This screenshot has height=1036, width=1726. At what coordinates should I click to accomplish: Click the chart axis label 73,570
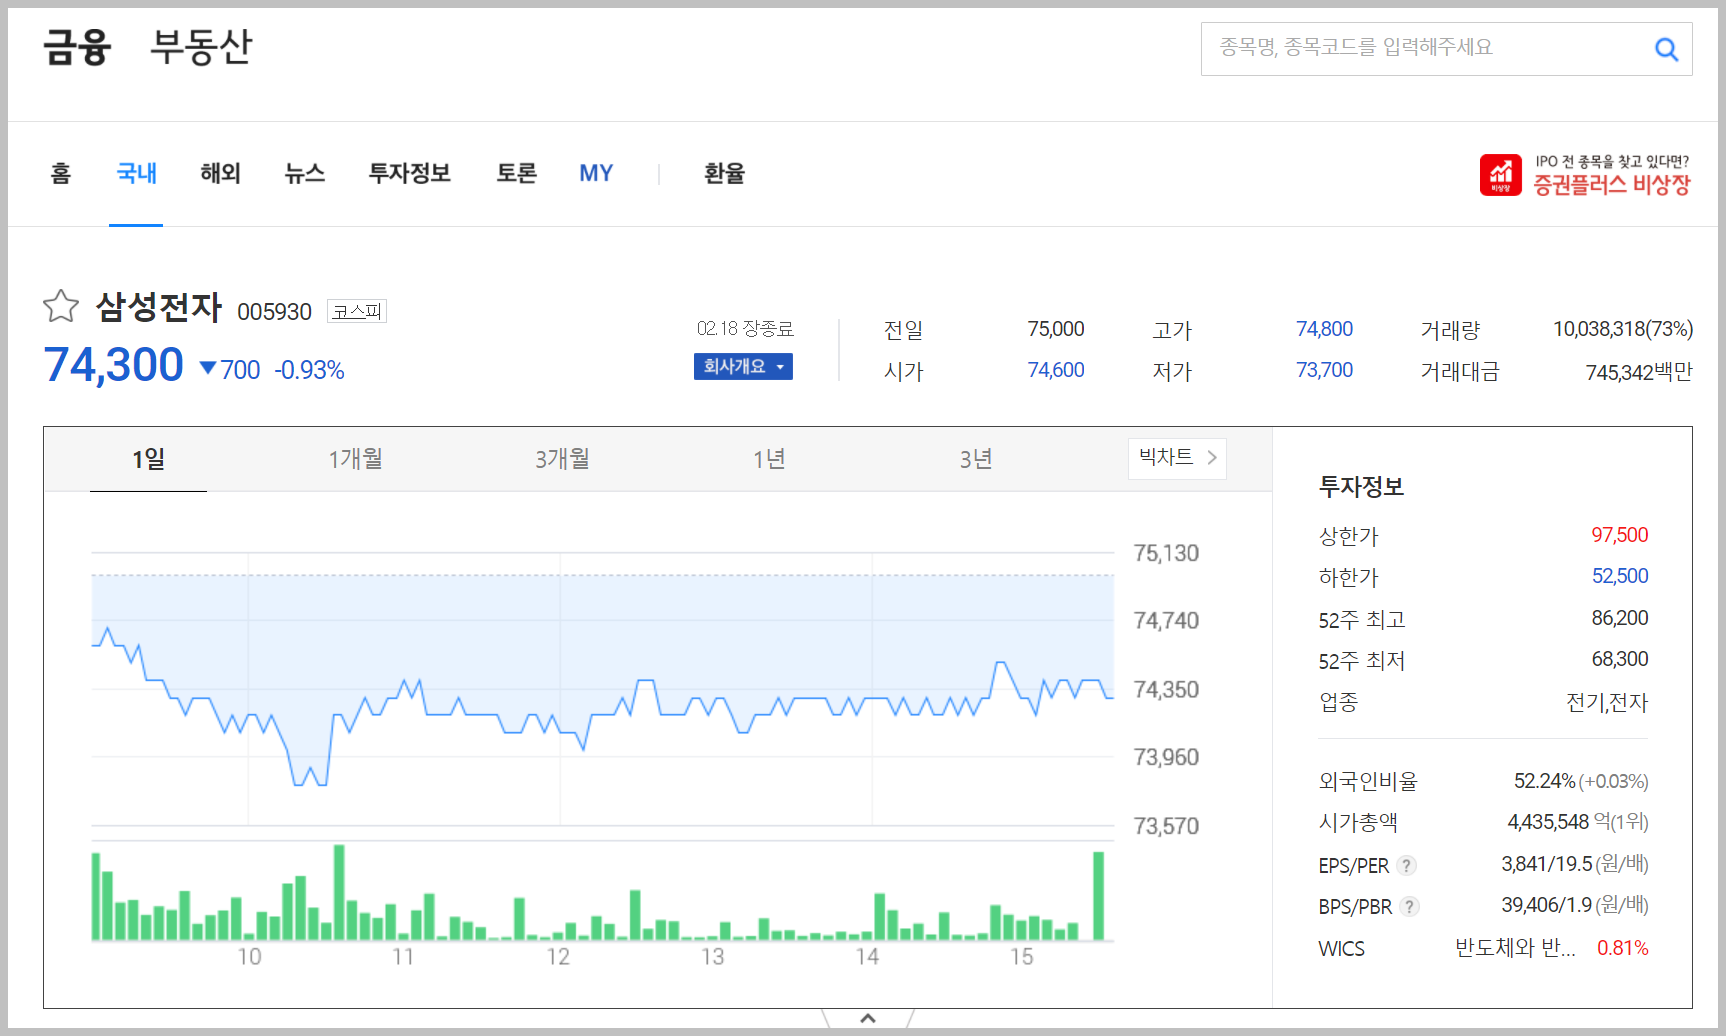tap(1166, 826)
